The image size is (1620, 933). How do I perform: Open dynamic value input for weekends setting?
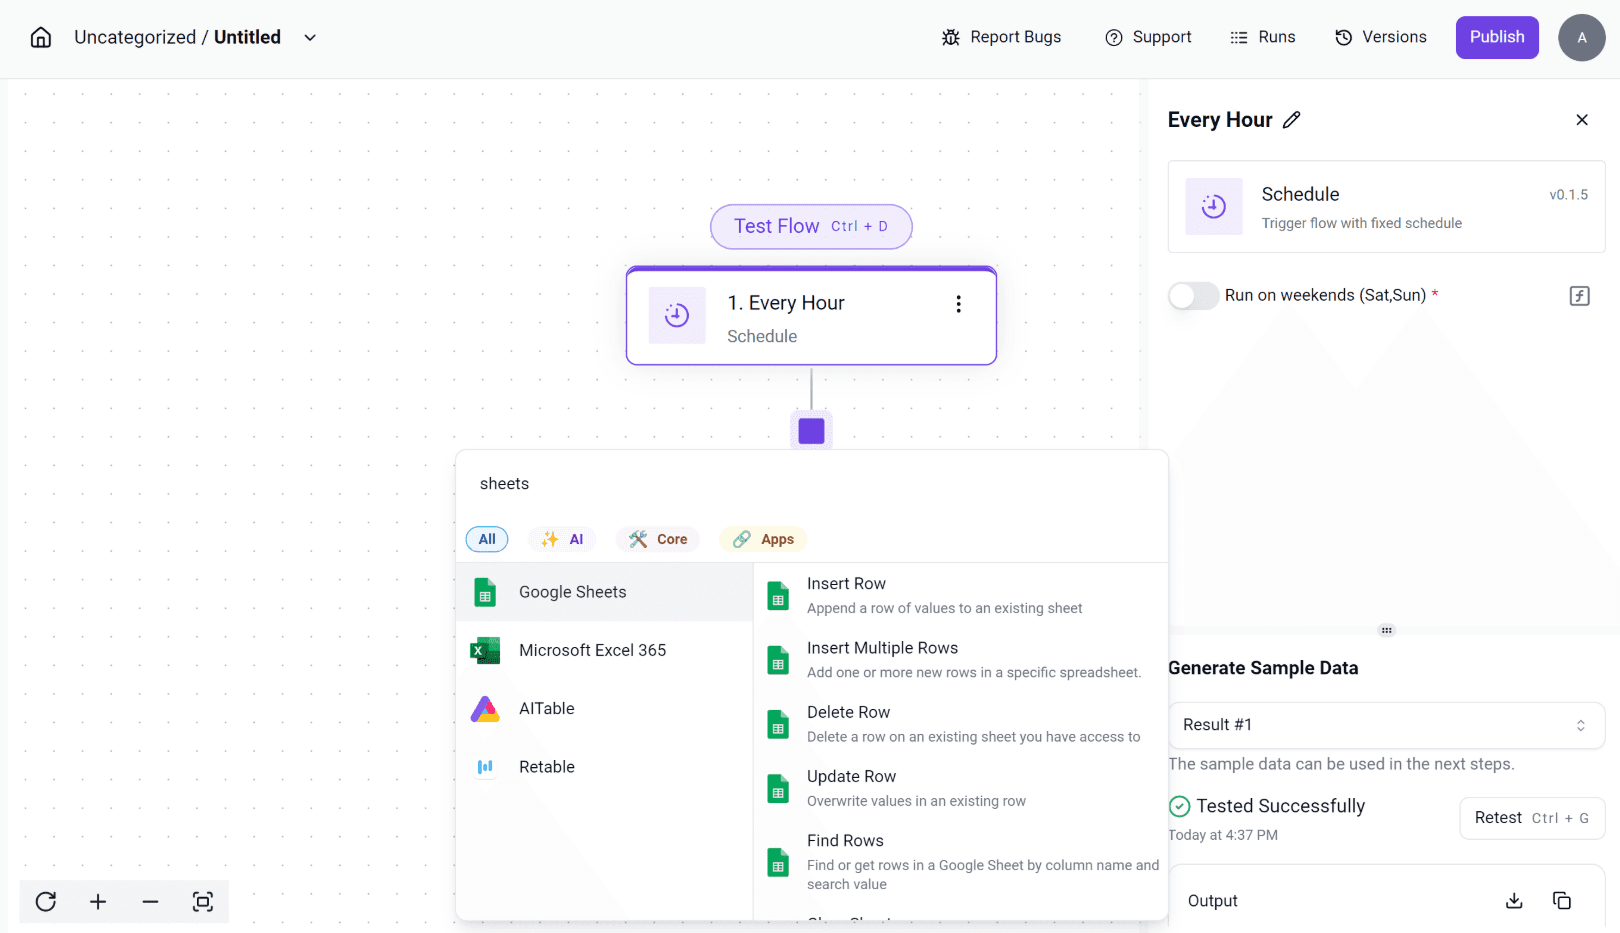pos(1578,295)
